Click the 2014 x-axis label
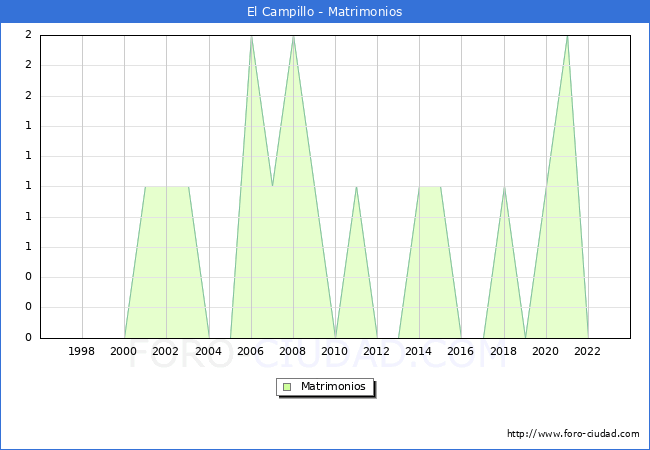The image size is (650, 450). pos(419,351)
